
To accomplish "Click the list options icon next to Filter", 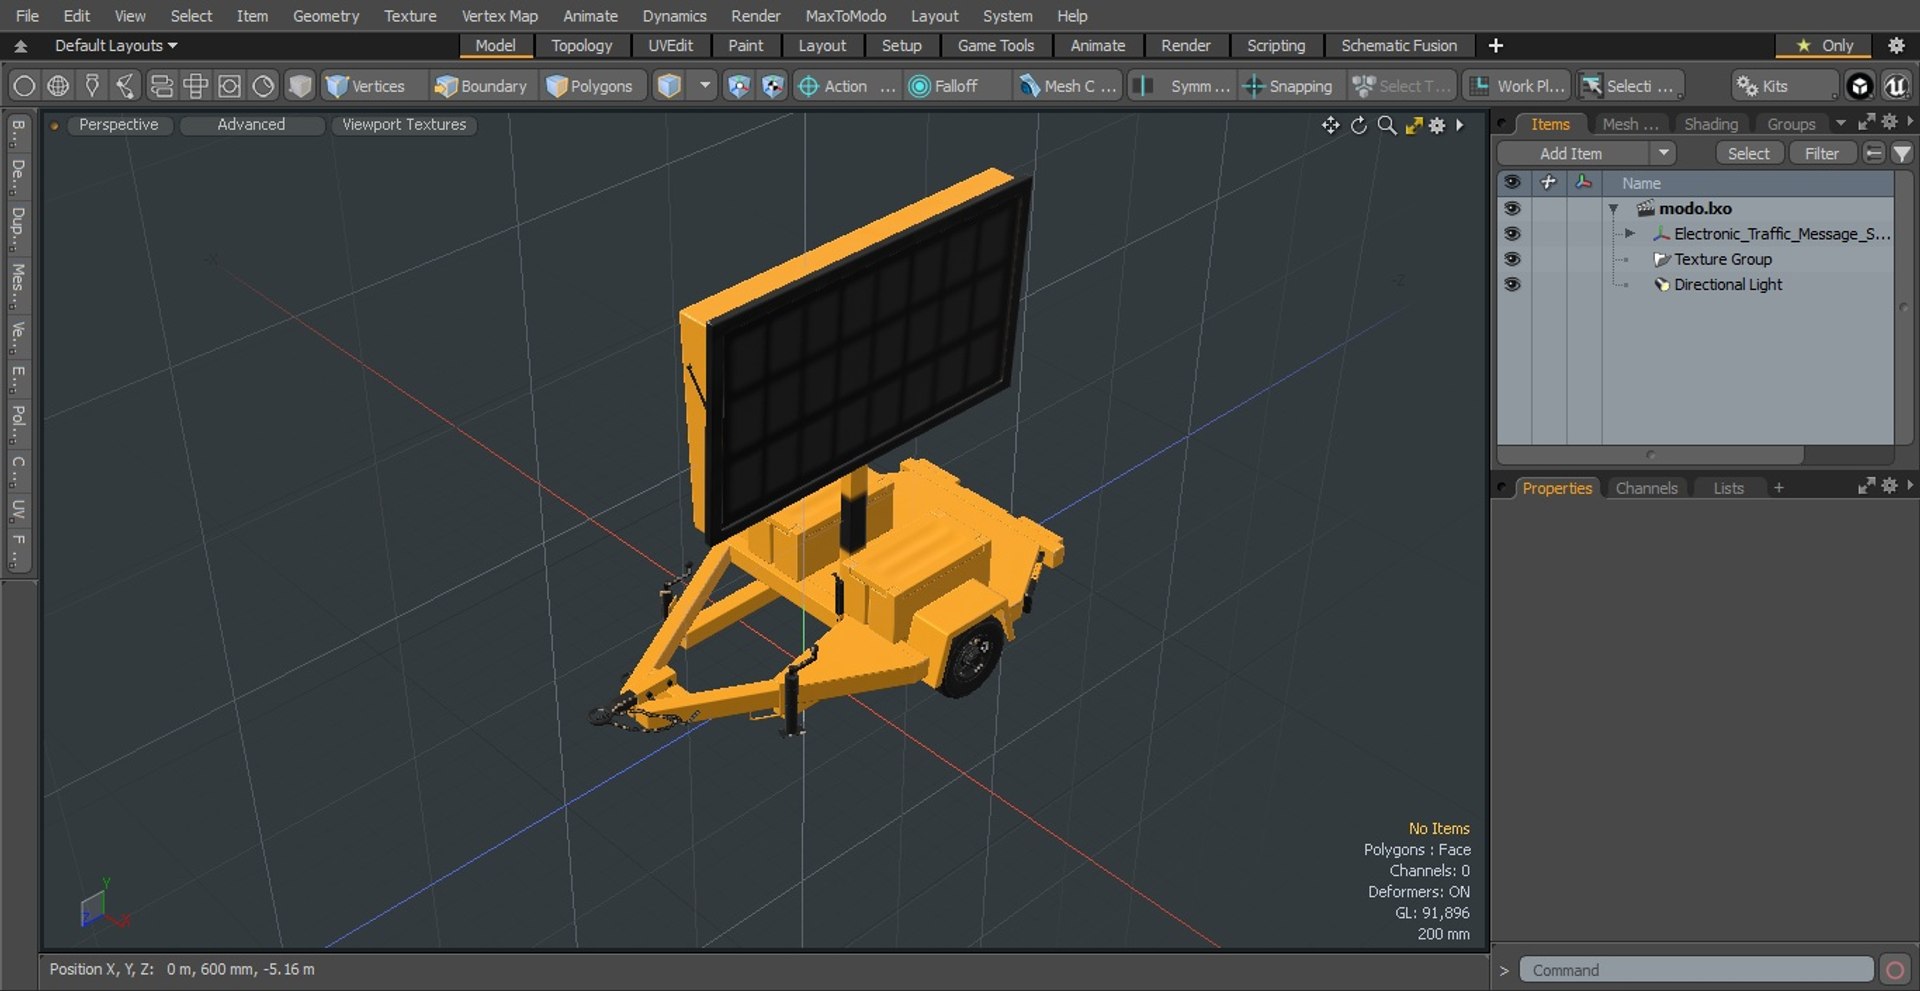I will pos(1874,153).
